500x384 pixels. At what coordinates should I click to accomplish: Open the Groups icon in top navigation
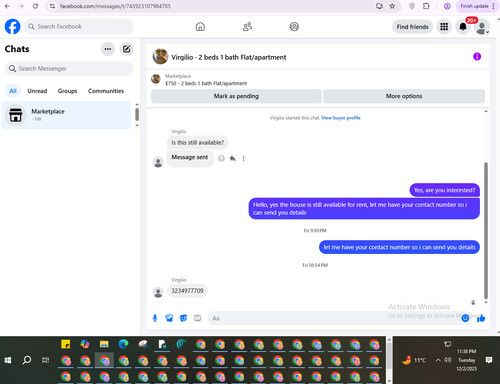[x=294, y=26]
